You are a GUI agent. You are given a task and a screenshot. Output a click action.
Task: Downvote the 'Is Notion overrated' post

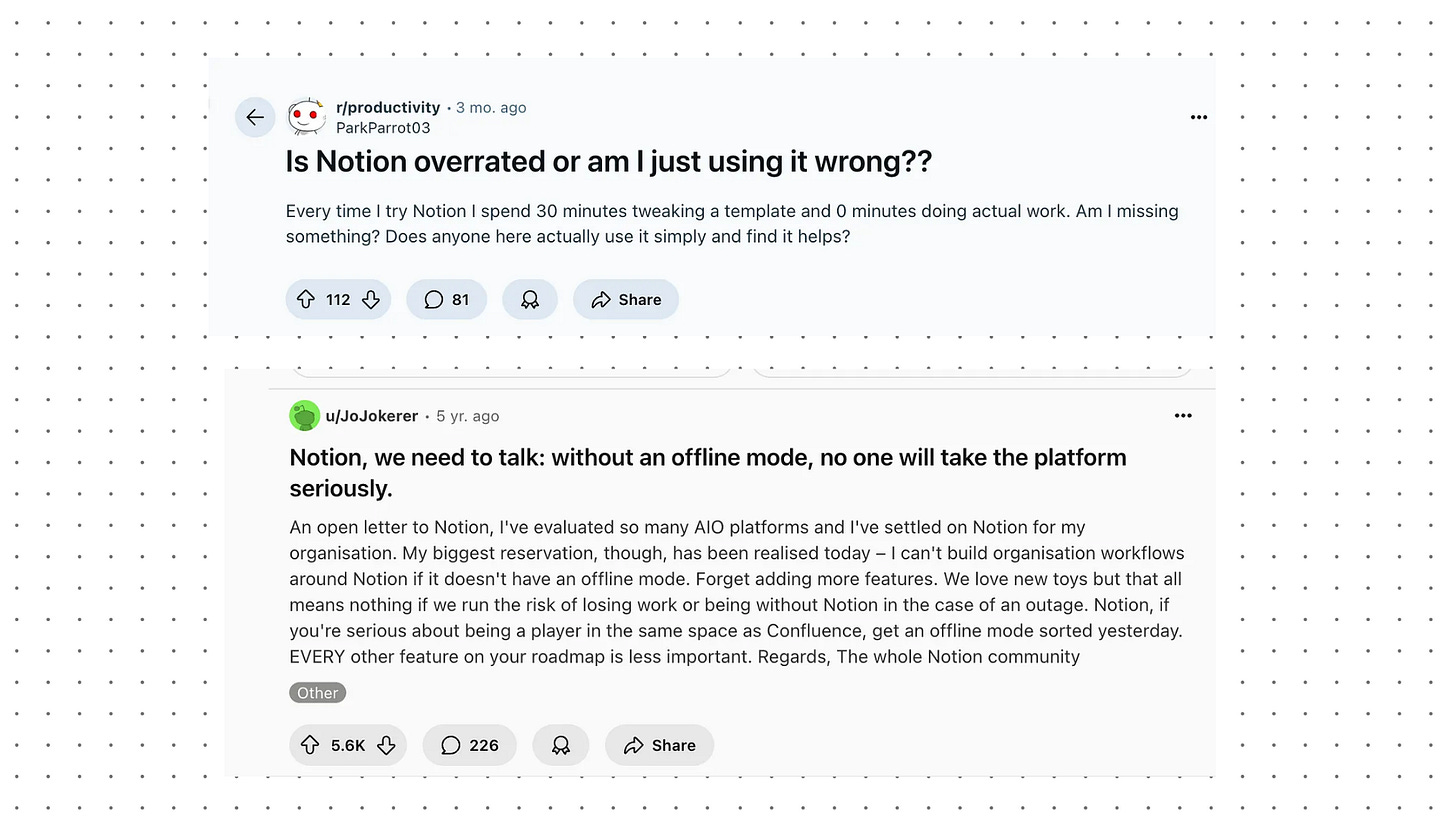coord(371,300)
